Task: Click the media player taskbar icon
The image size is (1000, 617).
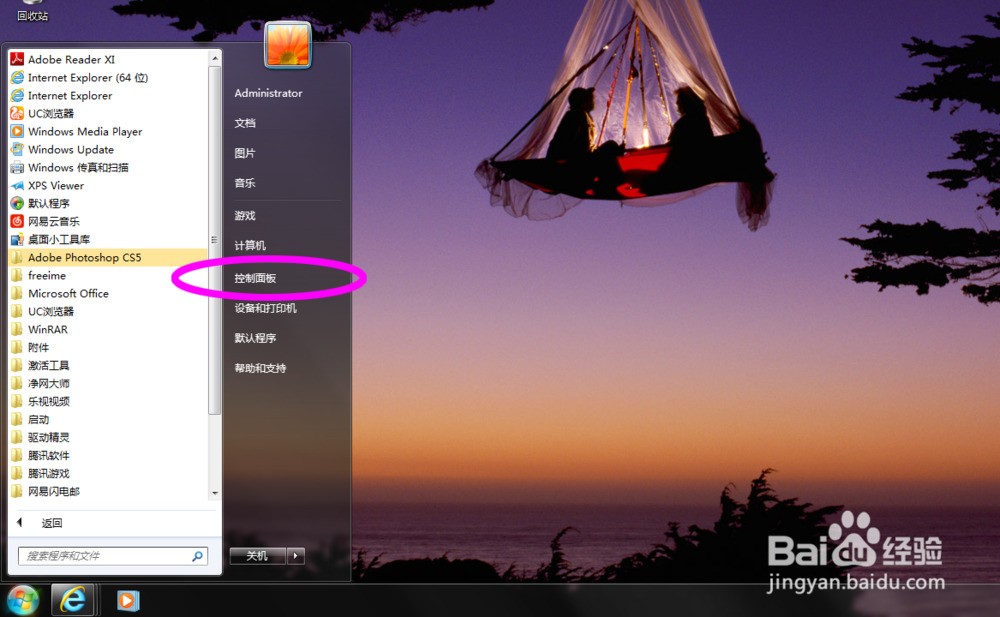Action: (x=127, y=600)
